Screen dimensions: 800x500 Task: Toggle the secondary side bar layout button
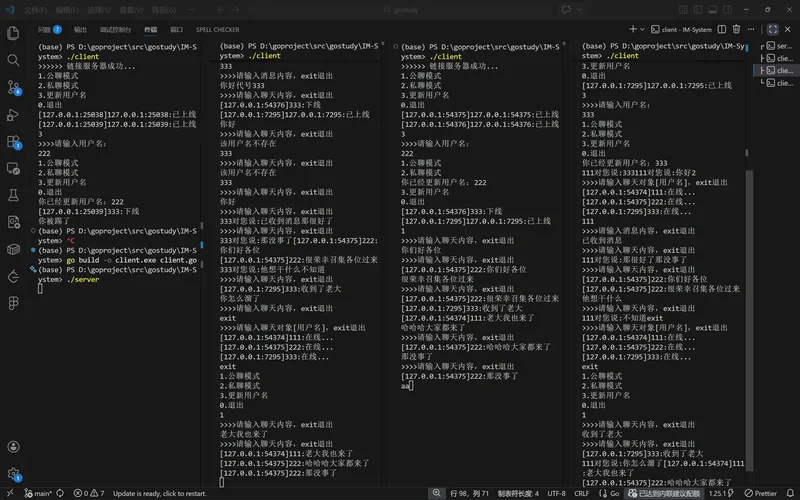(x=728, y=10)
